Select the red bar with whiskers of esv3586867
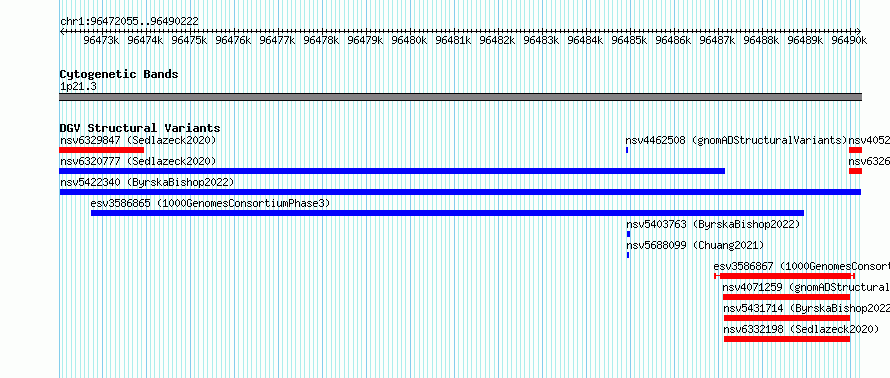The width and height of the screenshot is (890, 378). tap(784, 276)
